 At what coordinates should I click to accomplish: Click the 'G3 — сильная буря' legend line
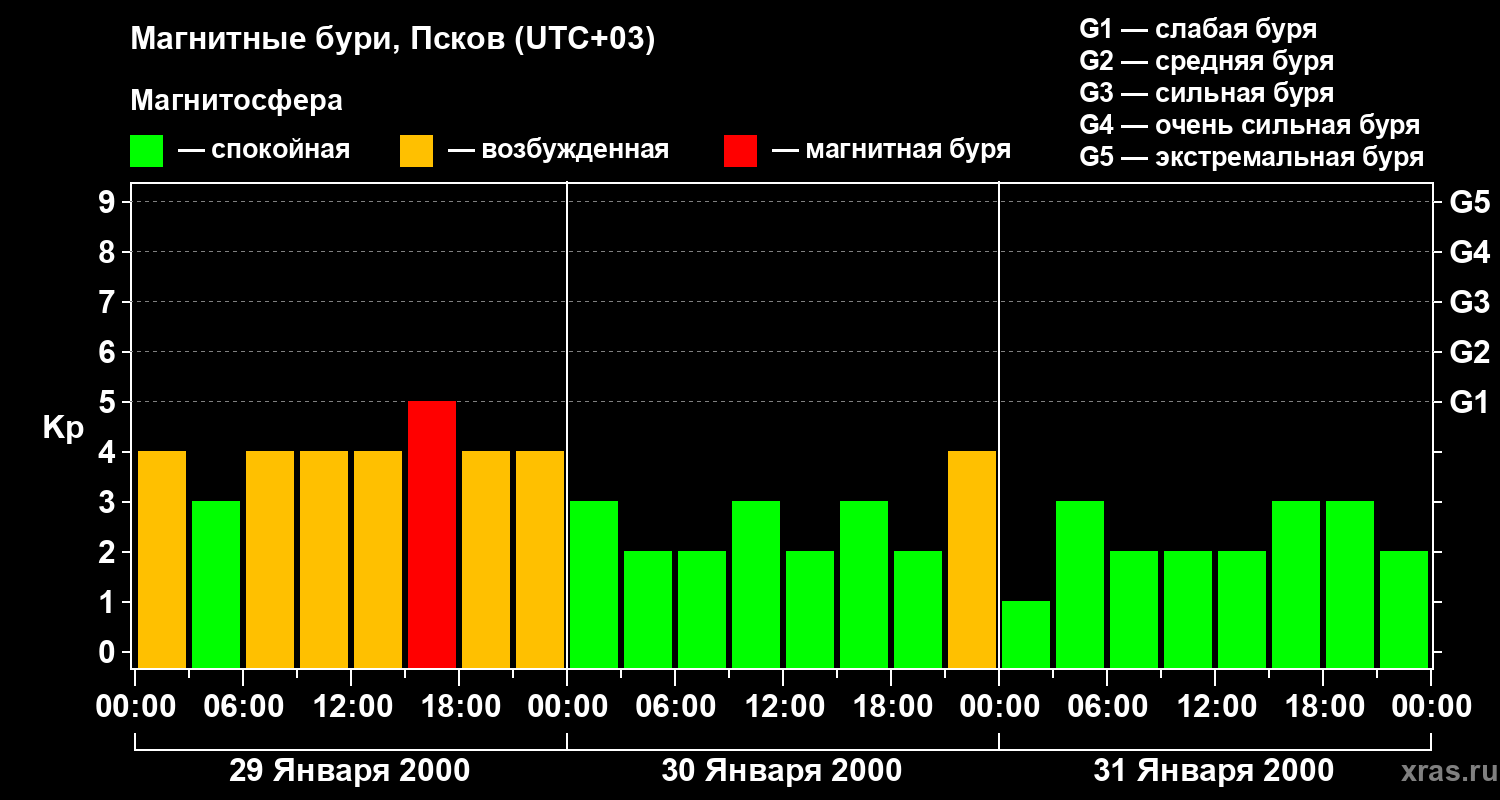tap(1207, 94)
